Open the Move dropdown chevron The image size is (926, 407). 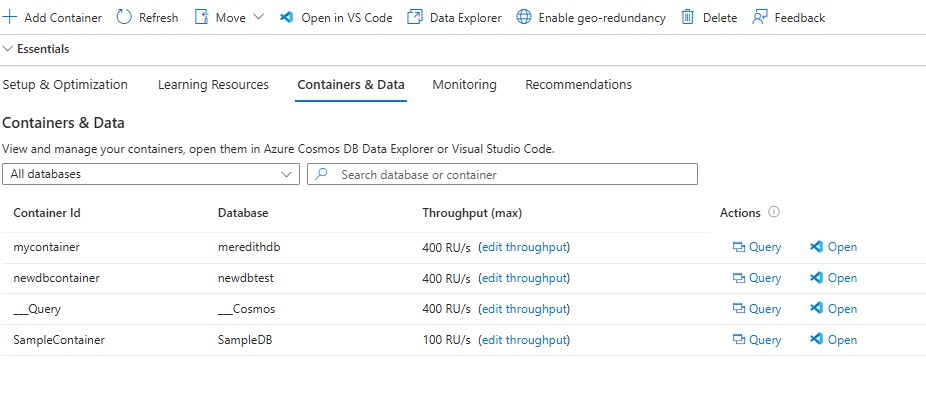click(x=258, y=17)
